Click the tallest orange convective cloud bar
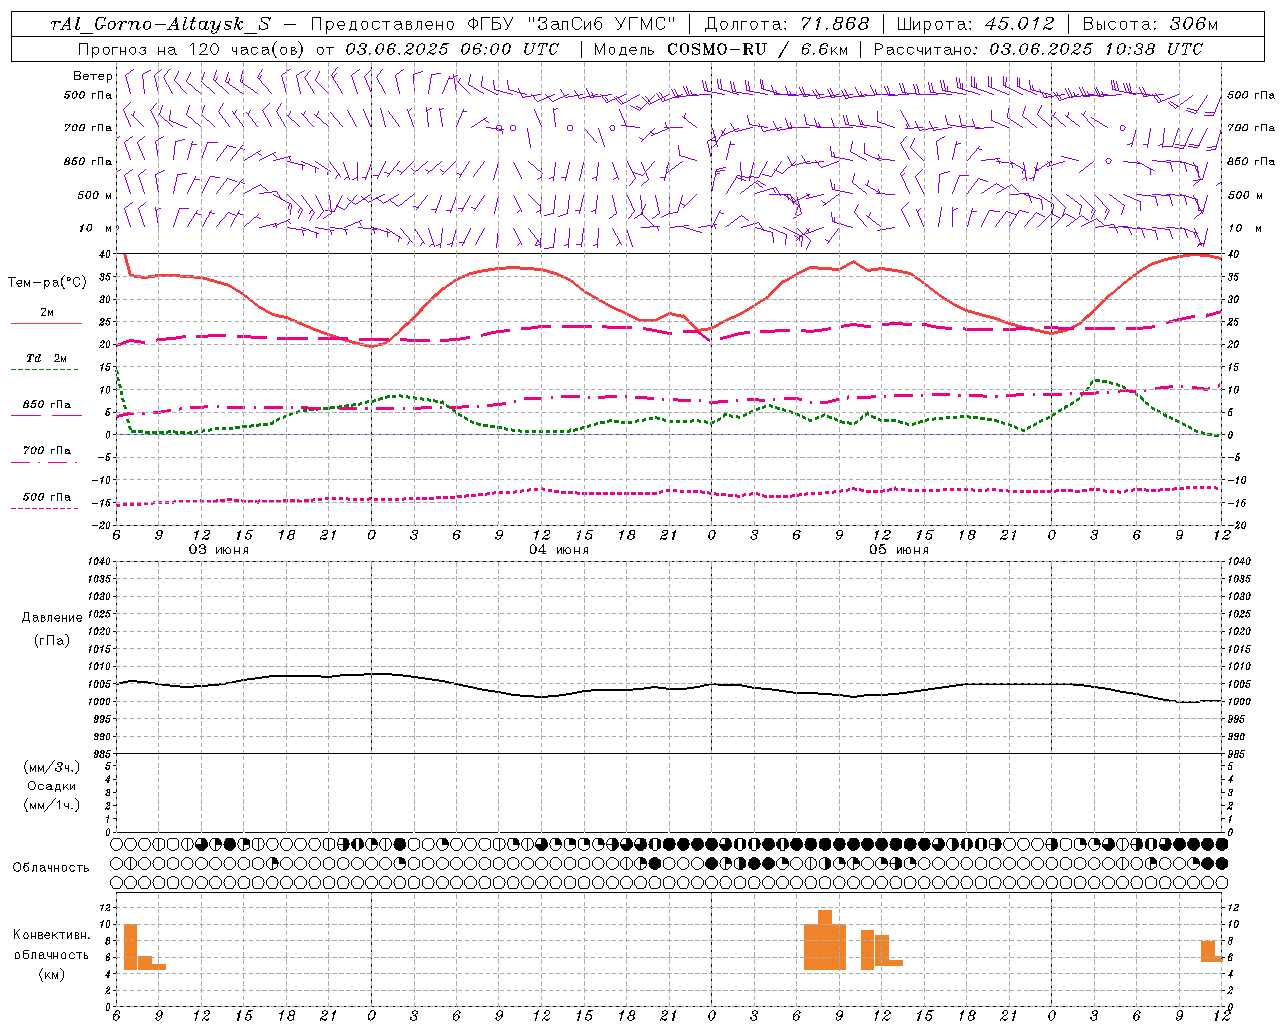This screenshot has width=1280, height=1024. click(x=825, y=940)
